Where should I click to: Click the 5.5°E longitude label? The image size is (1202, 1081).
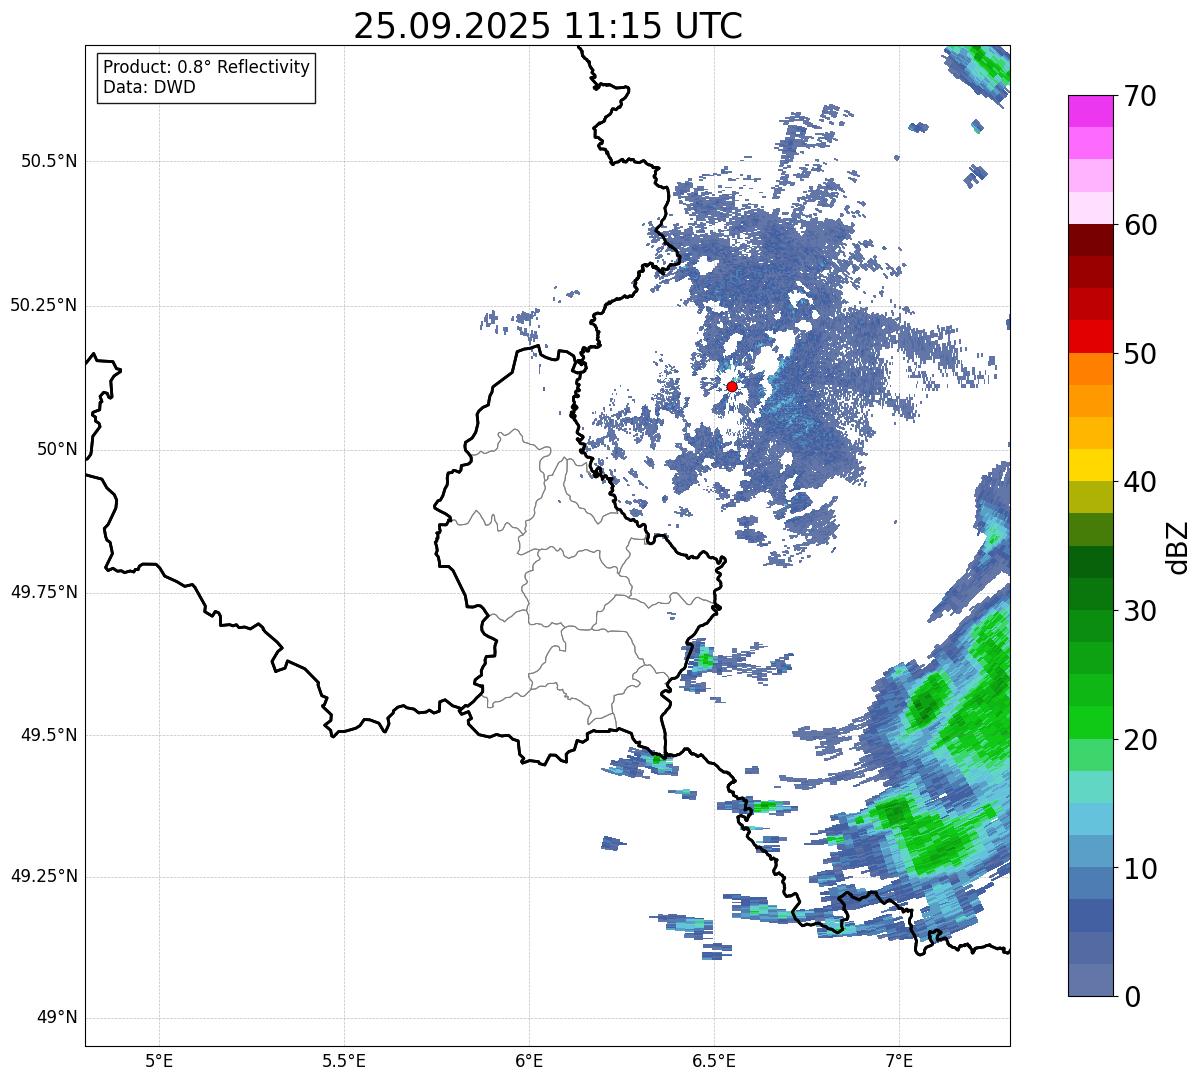[344, 1060]
